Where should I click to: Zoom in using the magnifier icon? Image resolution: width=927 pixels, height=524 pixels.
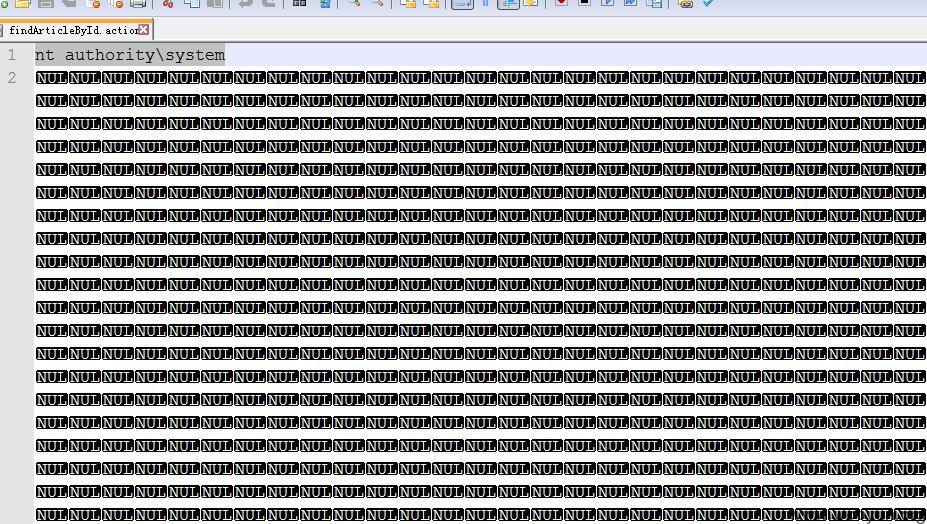tap(354, 3)
